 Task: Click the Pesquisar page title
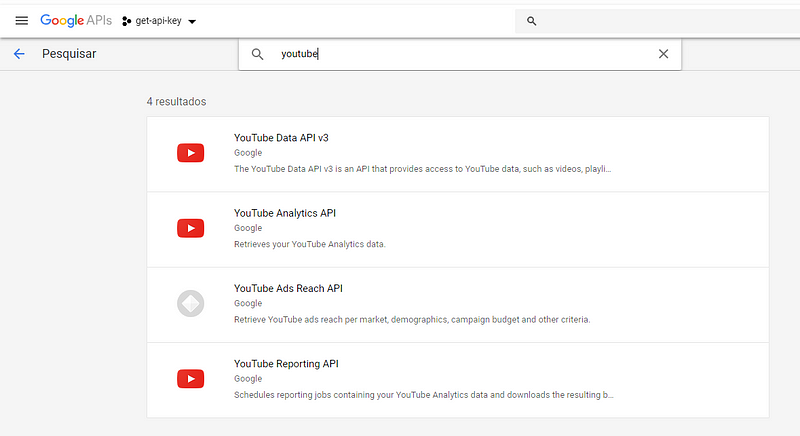tap(69, 54)
